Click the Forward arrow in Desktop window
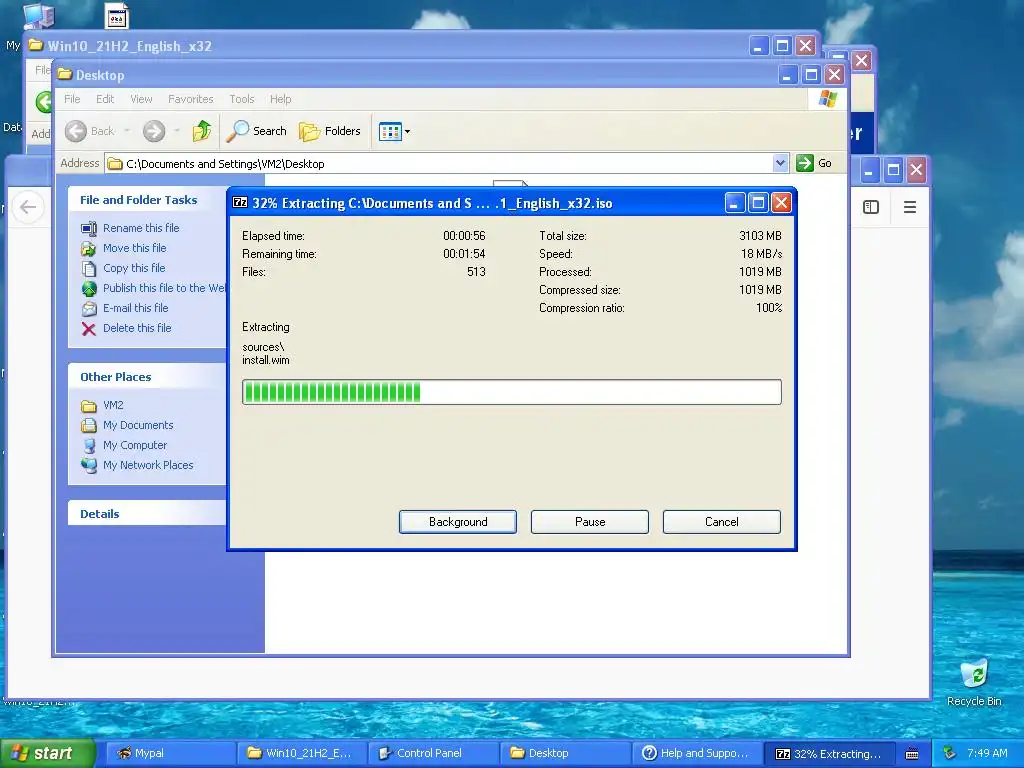 (154, 131)
